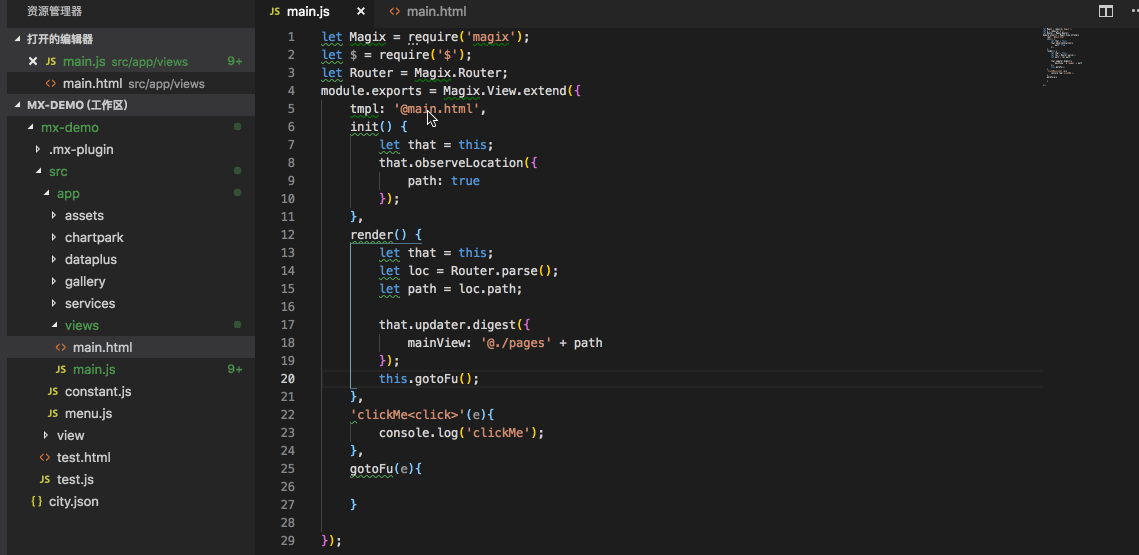Screen dimensions: 1139x555
Task: Open main.html src/app/views in open editors list
Action: (131, 84)
